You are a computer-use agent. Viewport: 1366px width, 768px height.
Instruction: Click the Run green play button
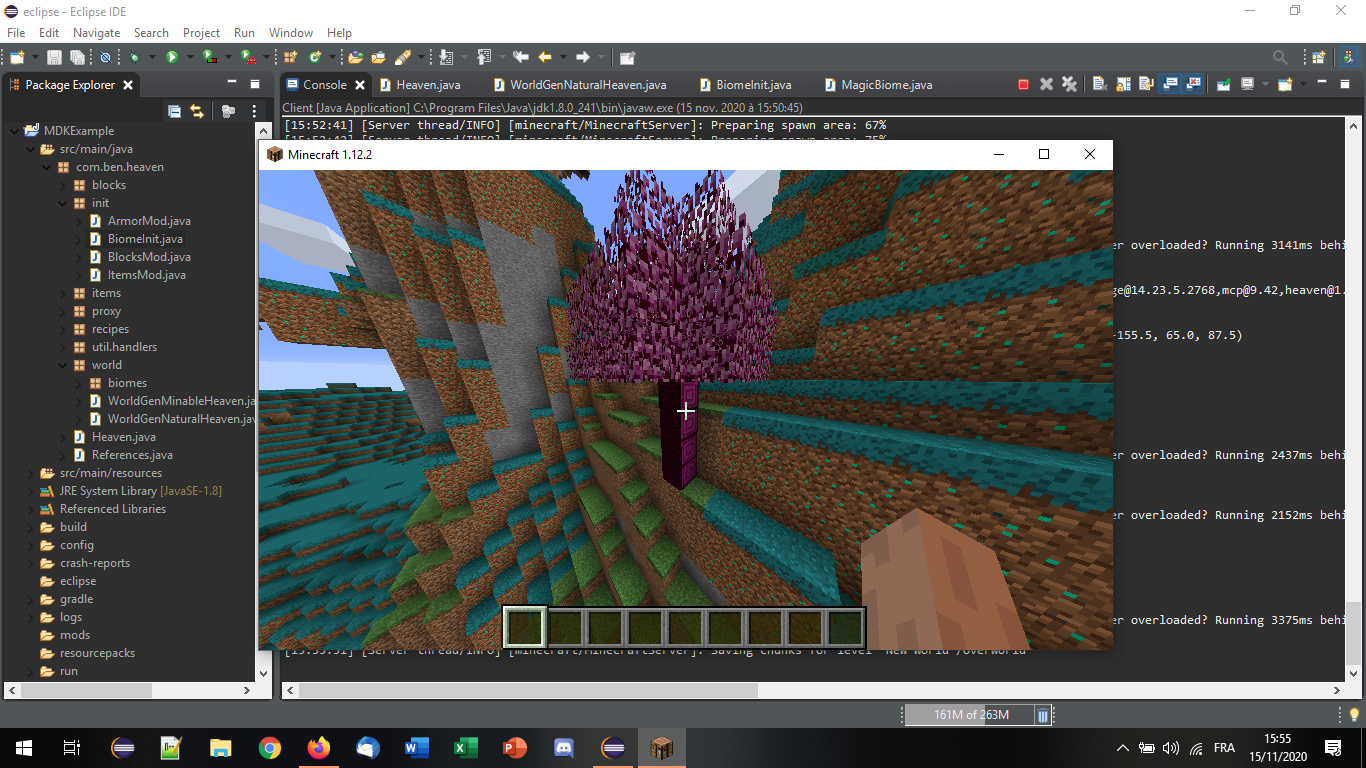172,58
